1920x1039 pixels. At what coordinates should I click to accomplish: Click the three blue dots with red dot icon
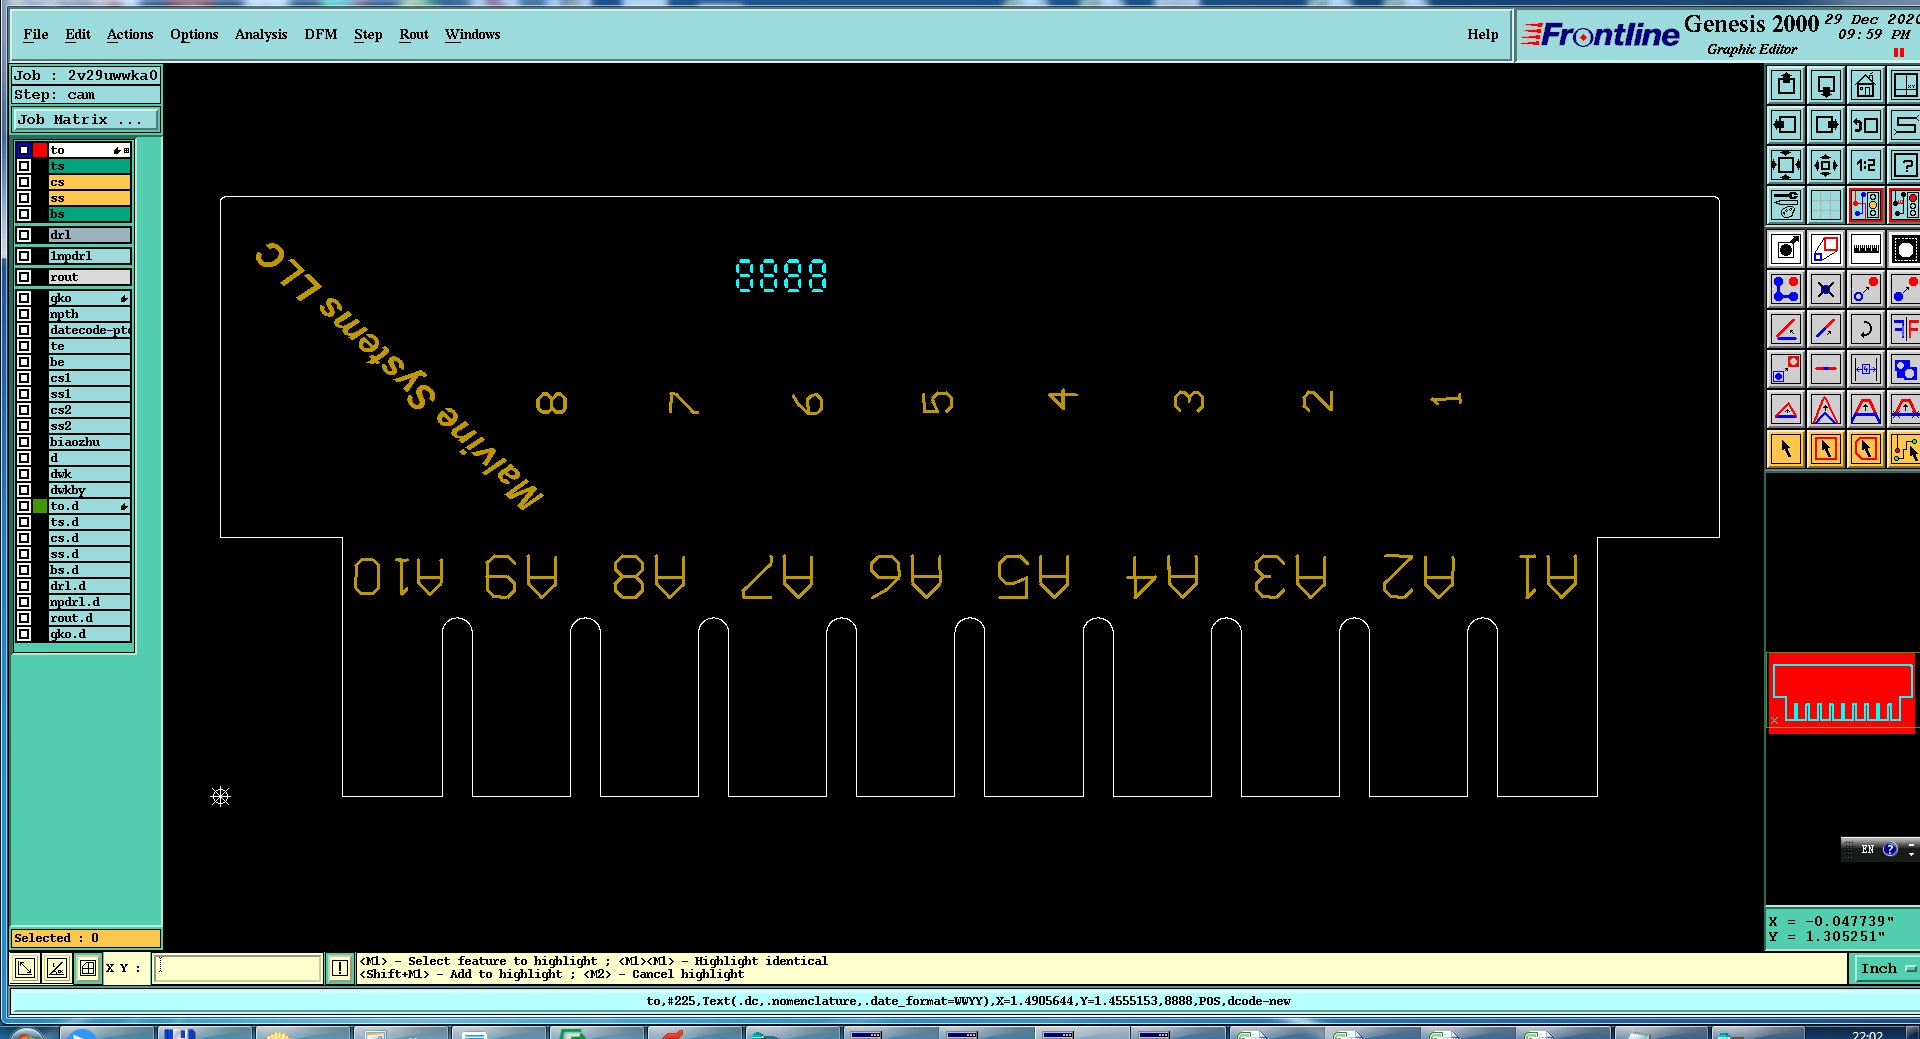pyautogui.click(x=1786, y=290)
